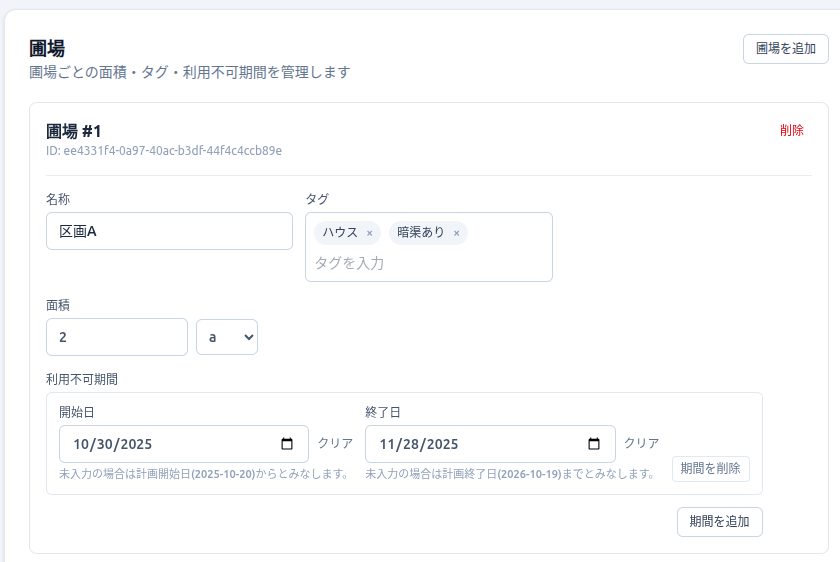The width and height of the screenshot is (840, 562).
Task: Open the 開始日 calendar picker icon
Action: coord(287,444)
